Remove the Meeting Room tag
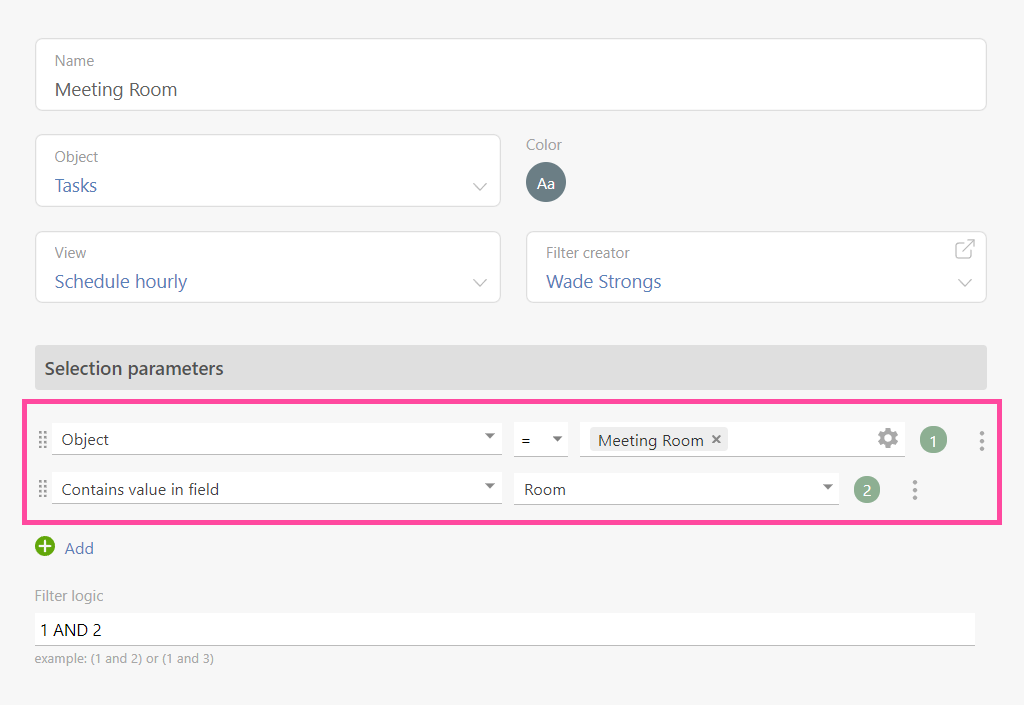The height and width of the screenshot is (705, 1024). [x=716, y=439]
